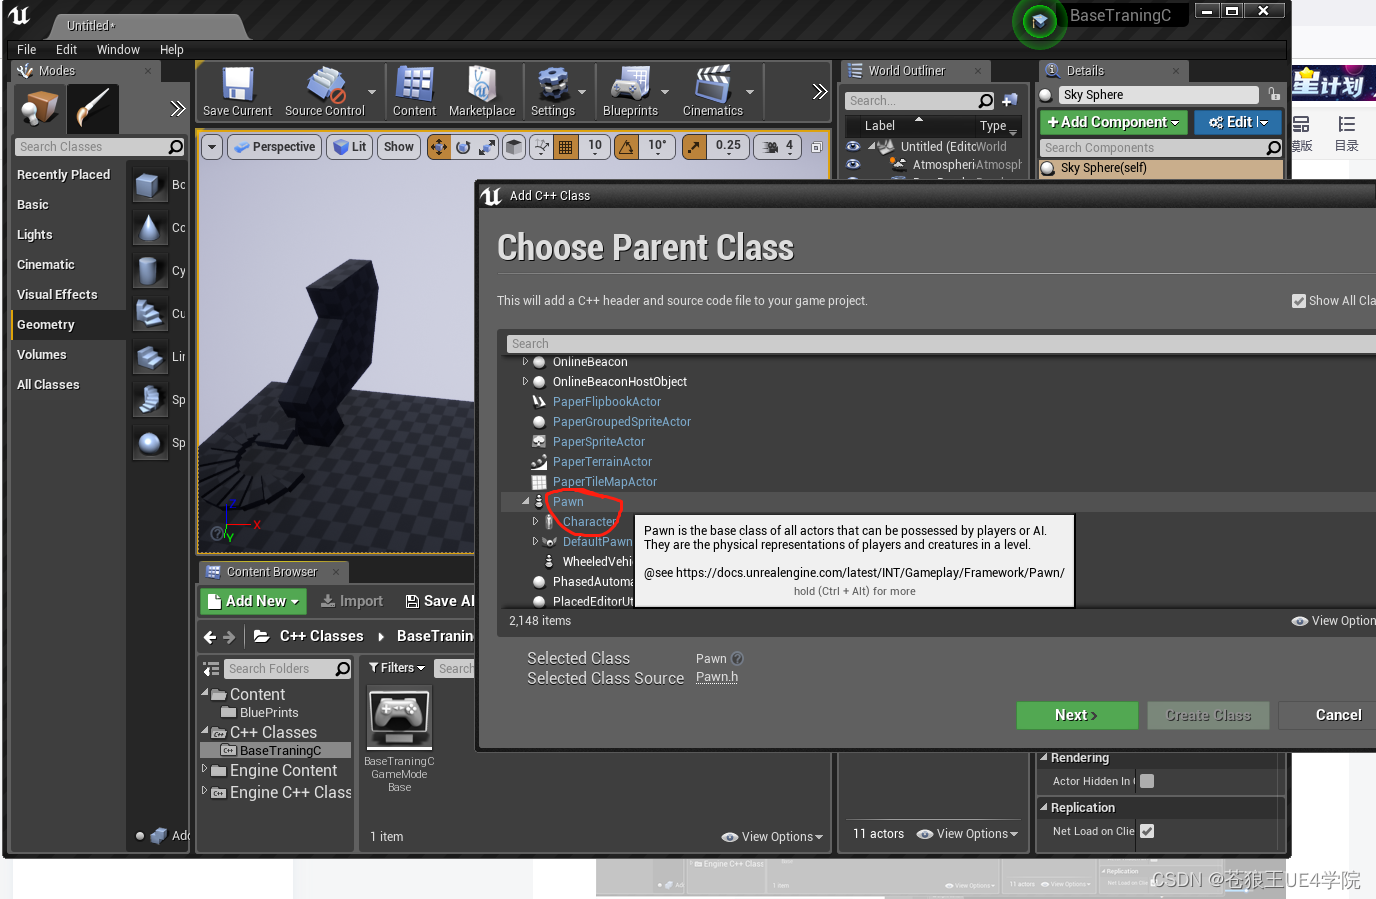Select the Linear Stair brush icon
The width and height of the screenshot is (1376, 899).
[x=149, y=357]
